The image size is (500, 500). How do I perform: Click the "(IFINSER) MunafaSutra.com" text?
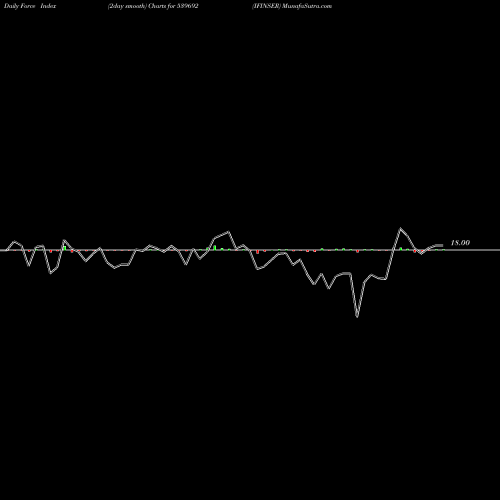pos(292,6)
